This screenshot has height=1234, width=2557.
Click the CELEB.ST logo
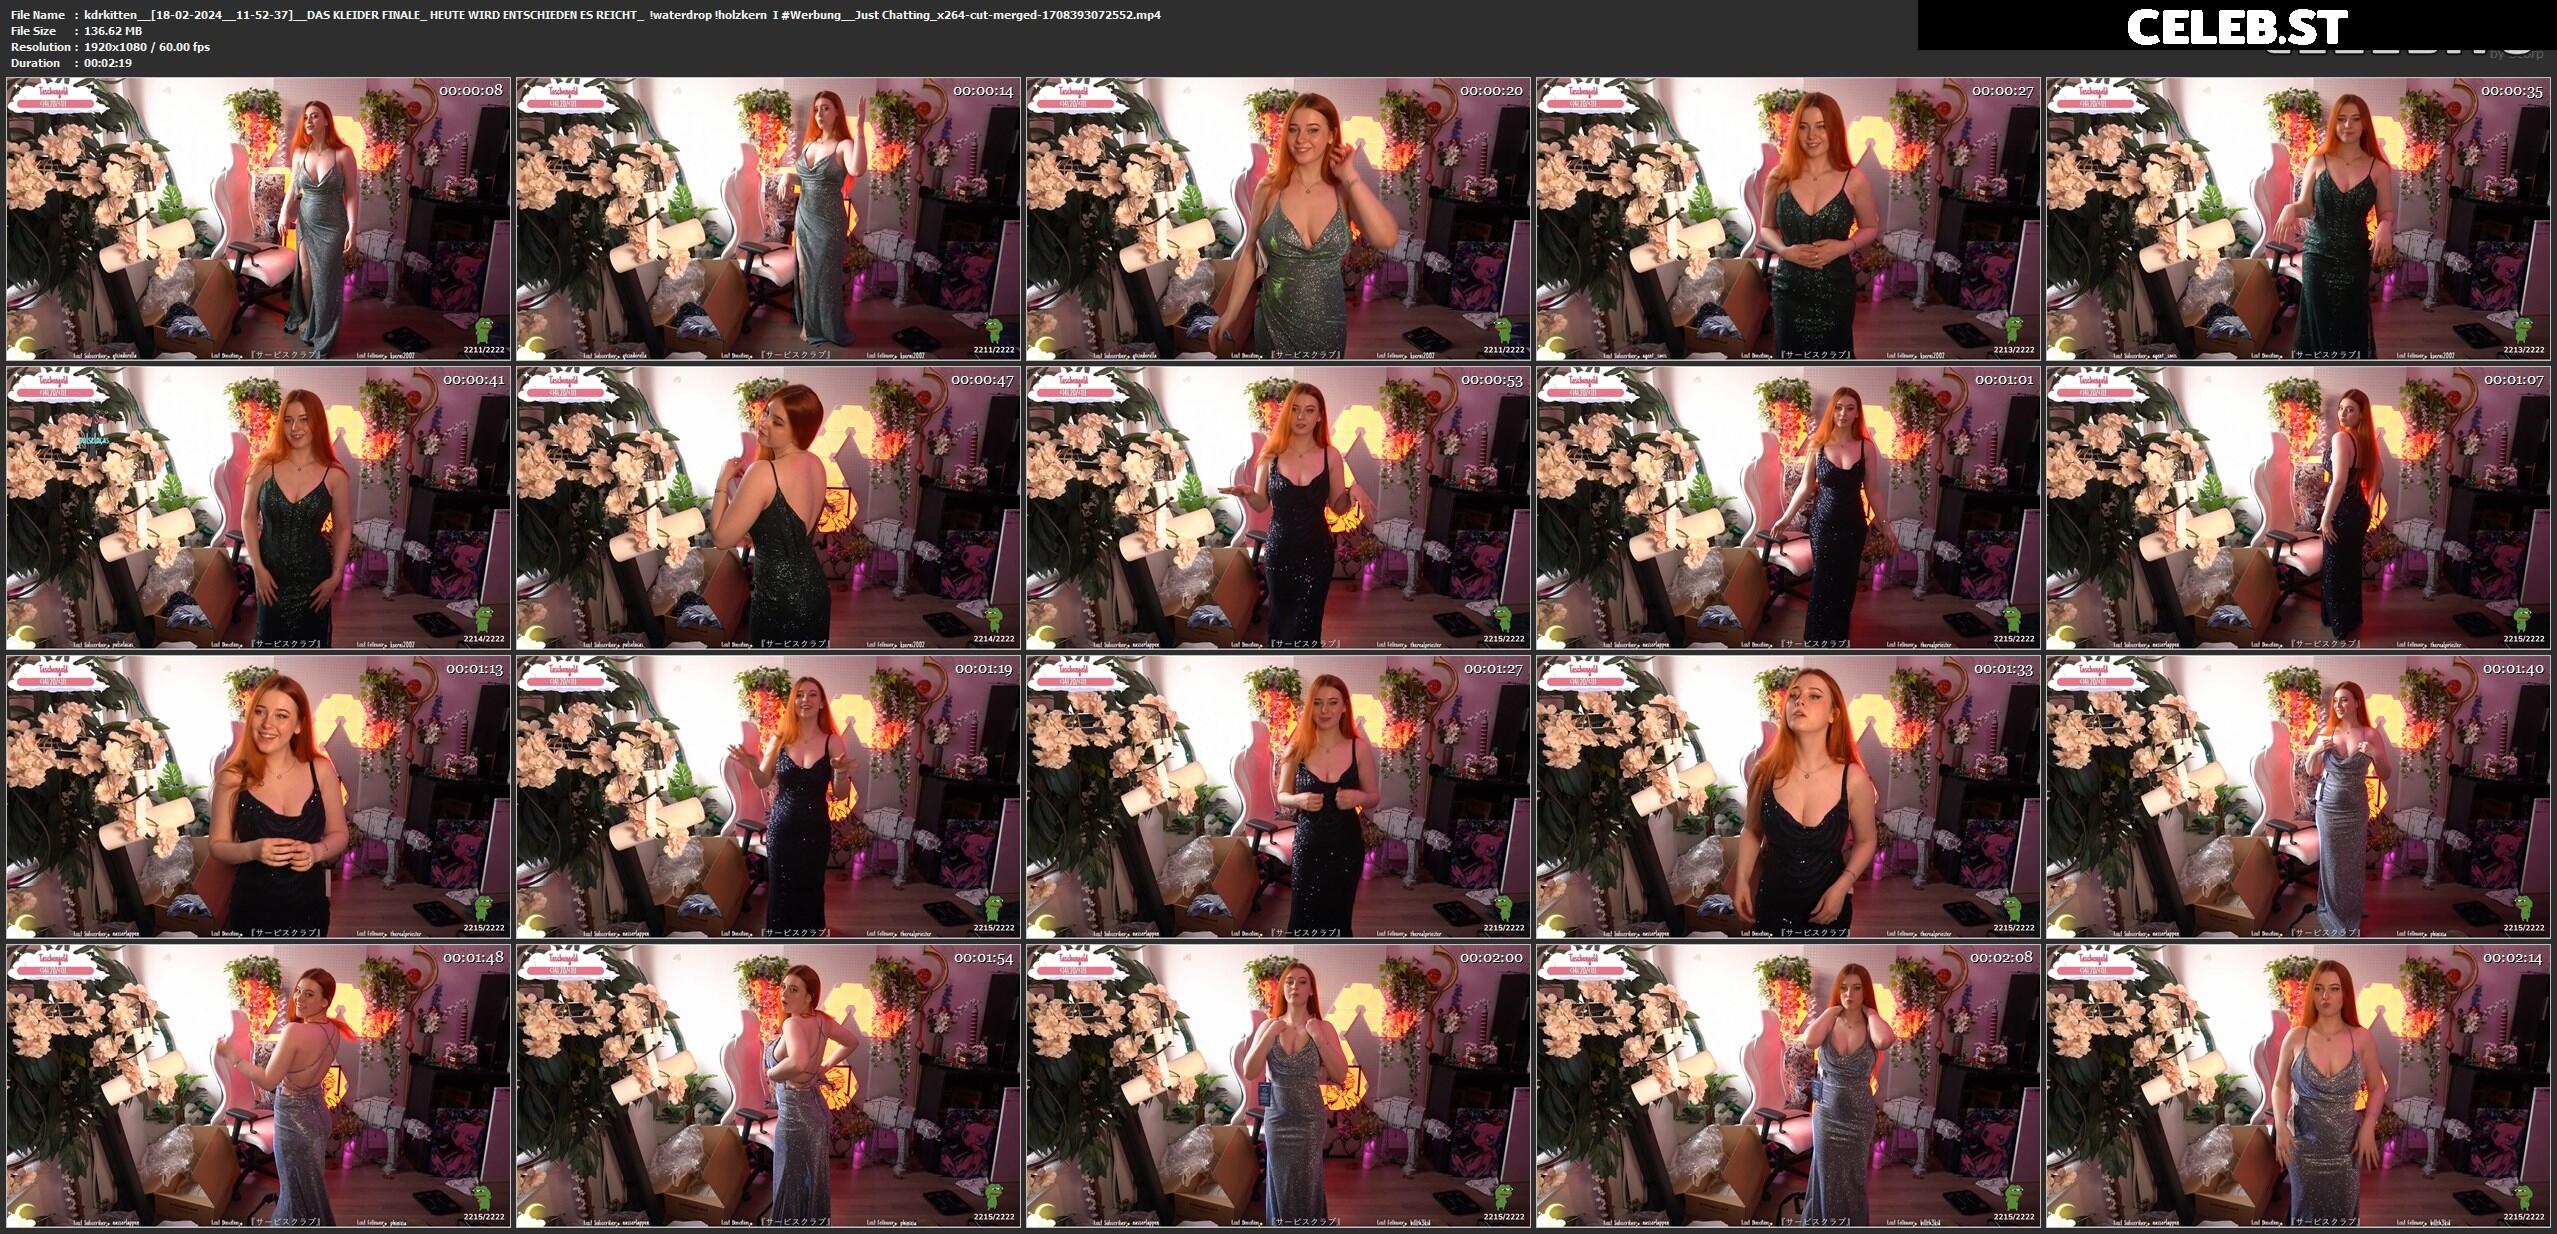pyautogui.click(x=2237, y=27)
